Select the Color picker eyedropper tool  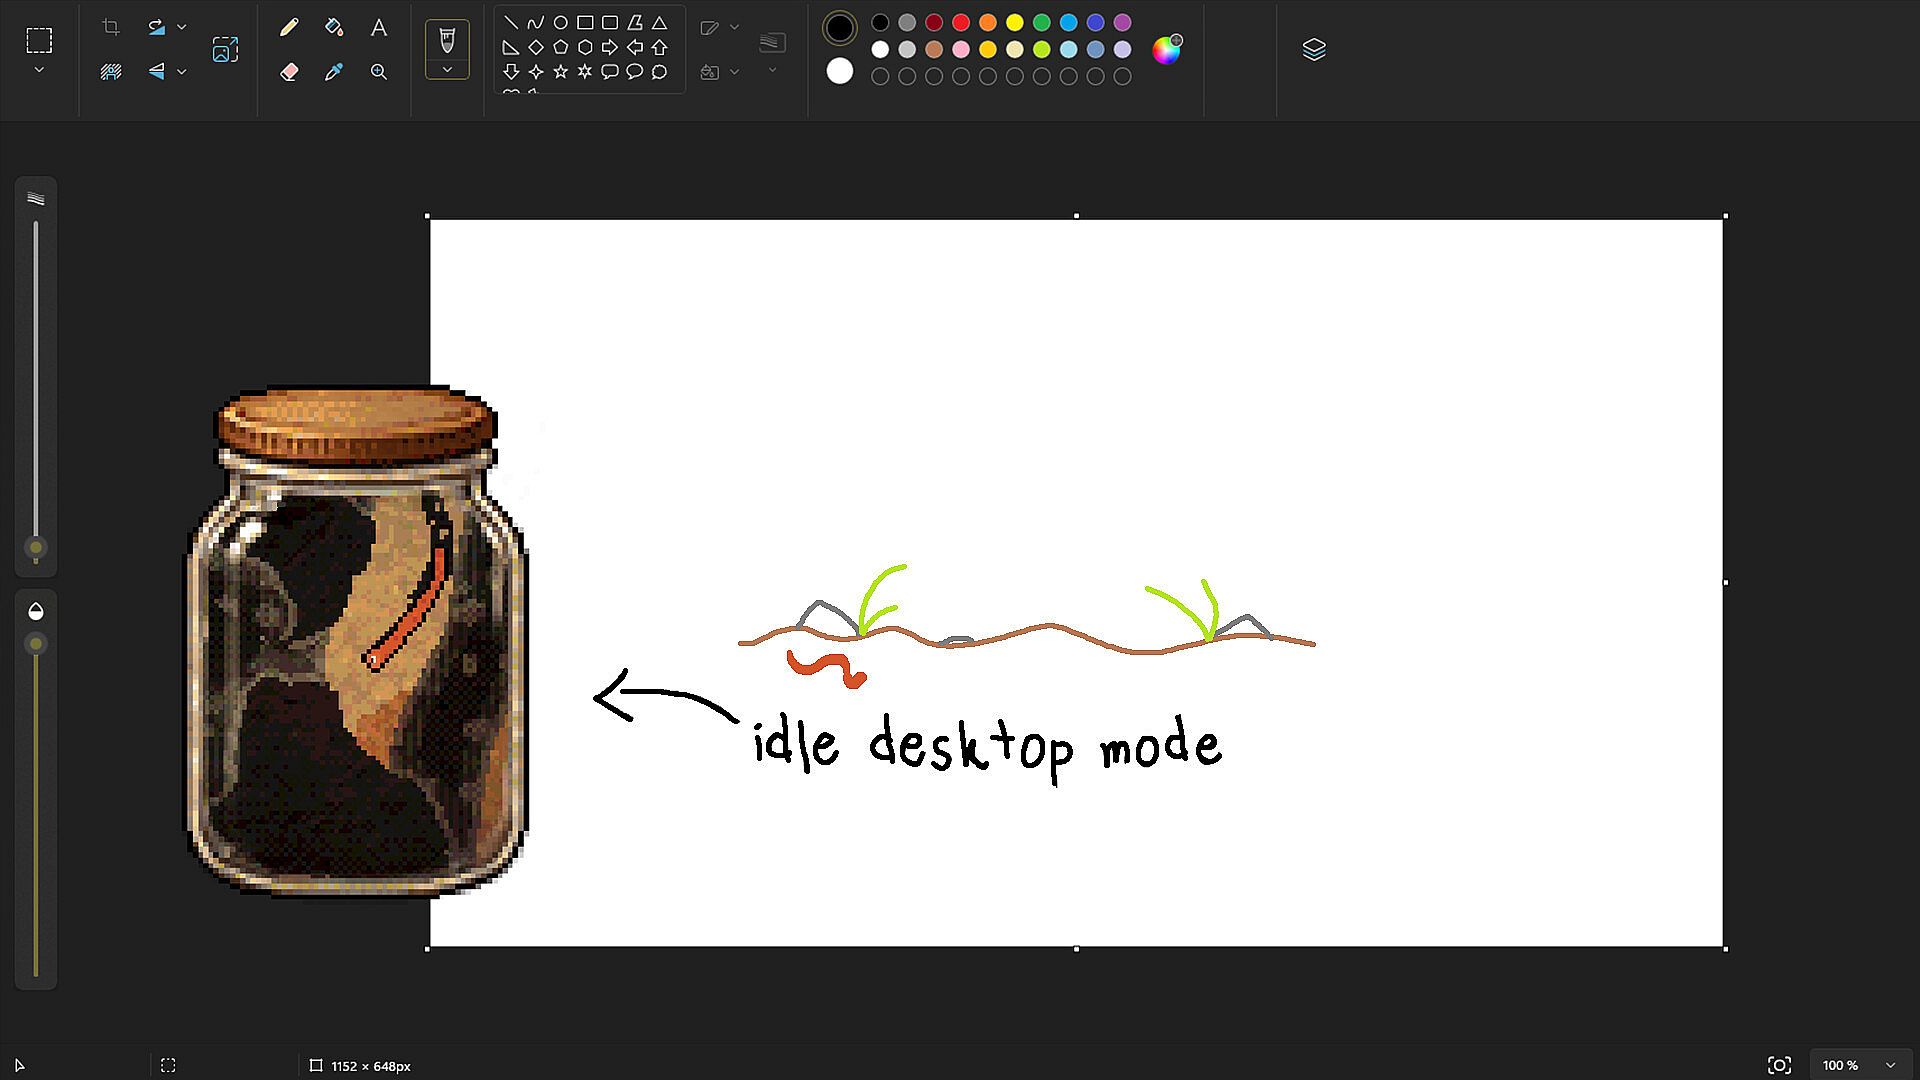pos(334,72)
